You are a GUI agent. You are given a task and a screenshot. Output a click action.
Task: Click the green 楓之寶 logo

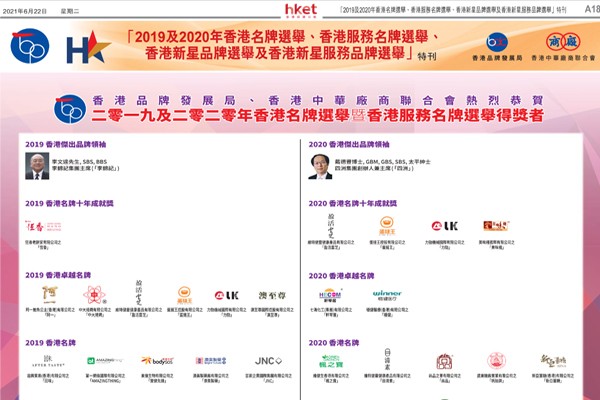coord(331,361)
